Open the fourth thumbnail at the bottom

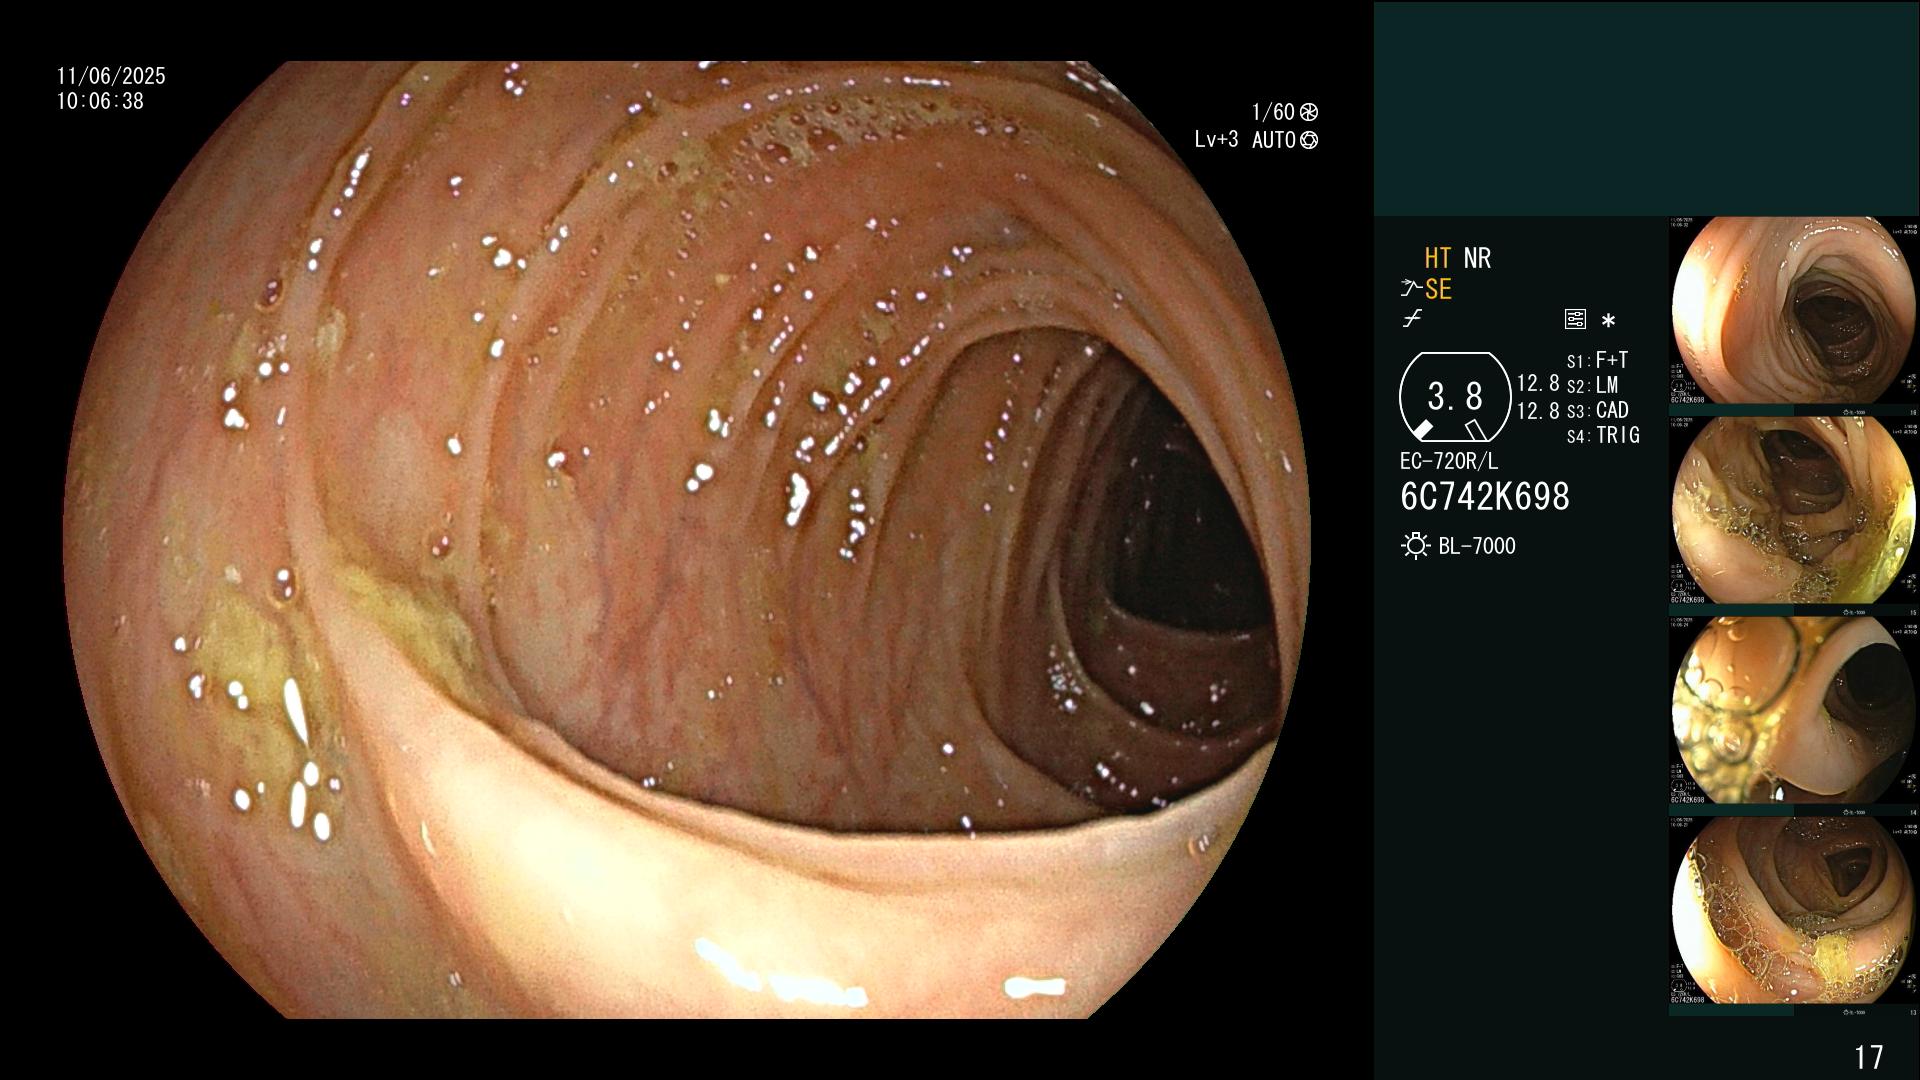[1793, 911]
